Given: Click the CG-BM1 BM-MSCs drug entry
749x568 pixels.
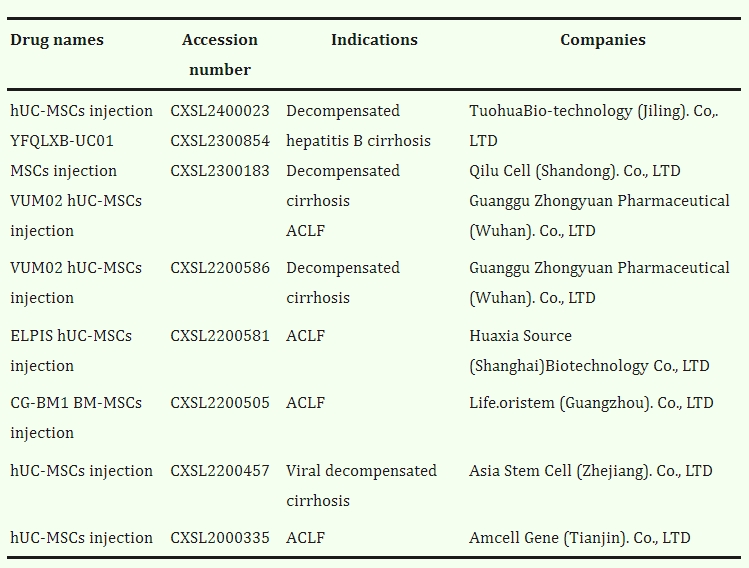Looking at the screenshot, I should point(75,417).
